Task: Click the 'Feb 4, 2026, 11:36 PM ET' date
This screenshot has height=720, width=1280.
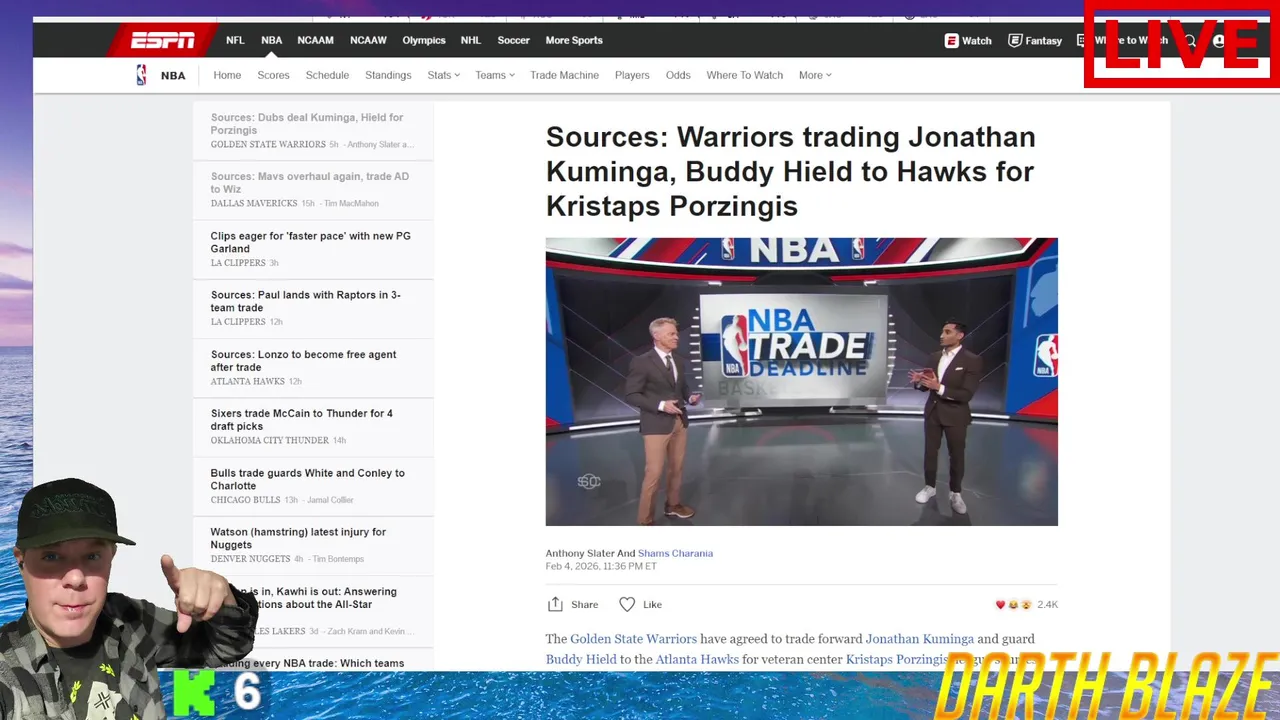Action: pyautogui.click(x=601, y=566)
